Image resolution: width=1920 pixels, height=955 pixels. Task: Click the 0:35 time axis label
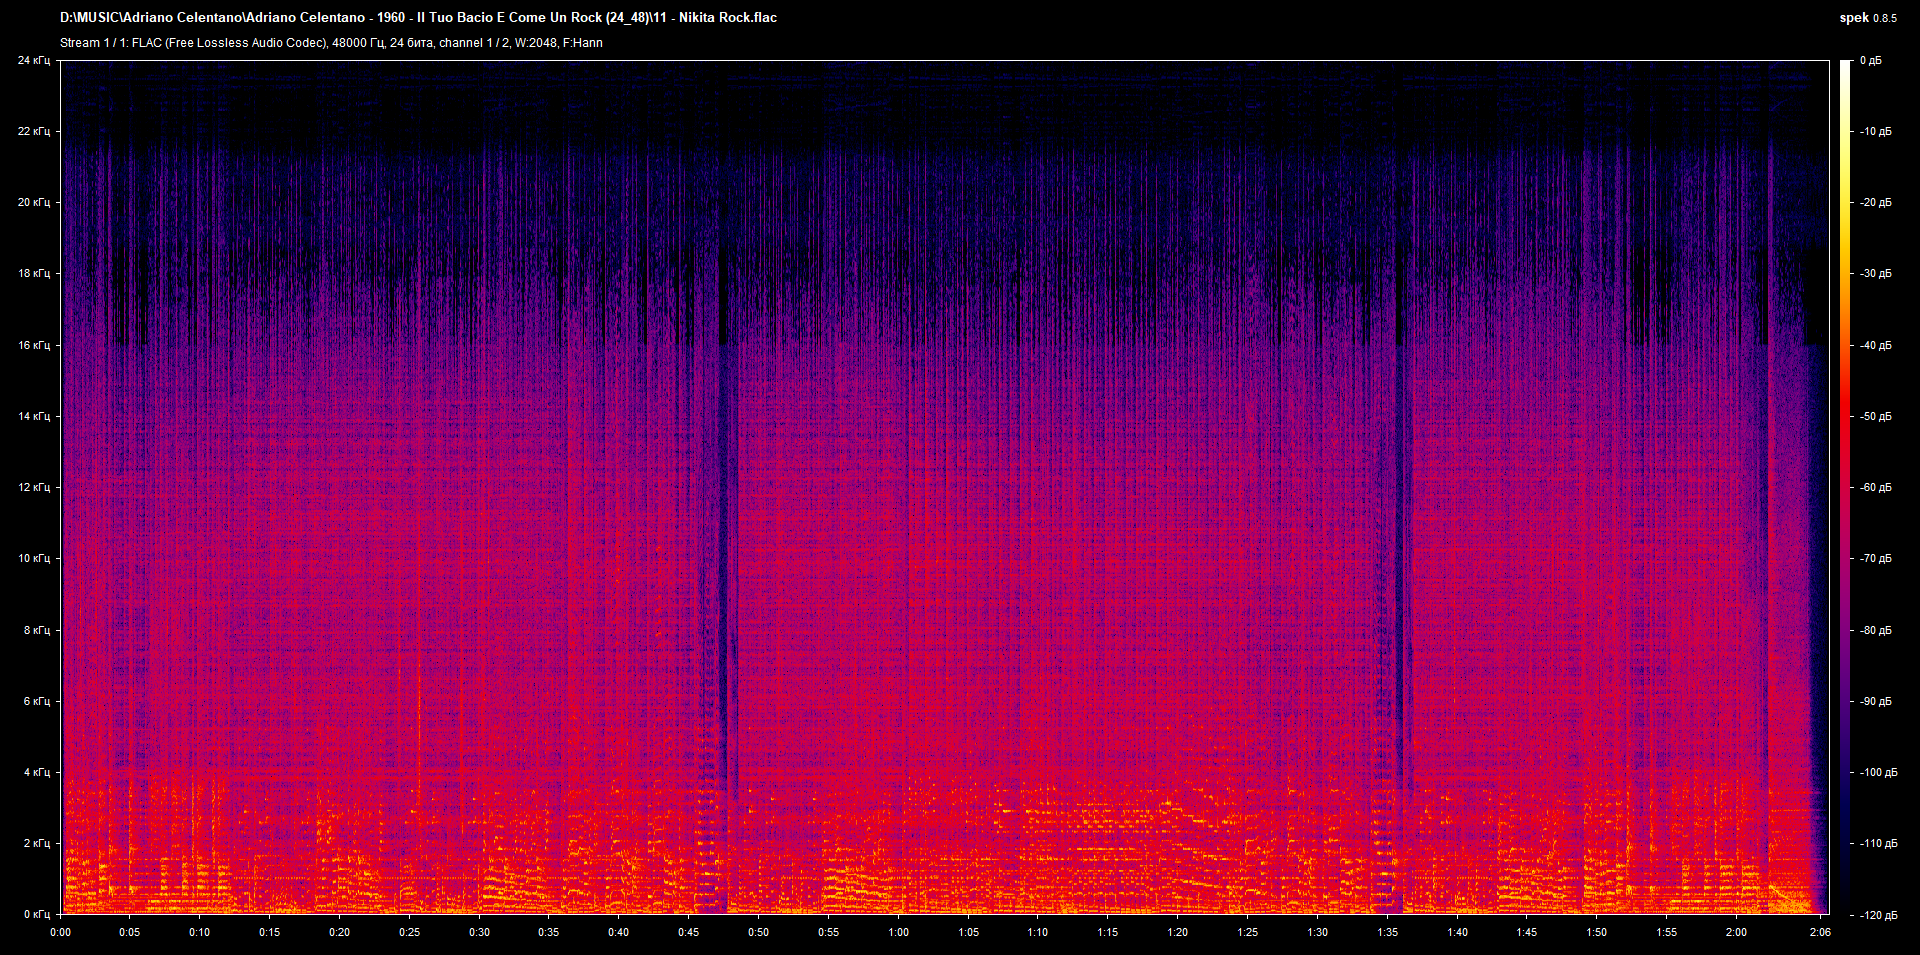click(549, 933)
